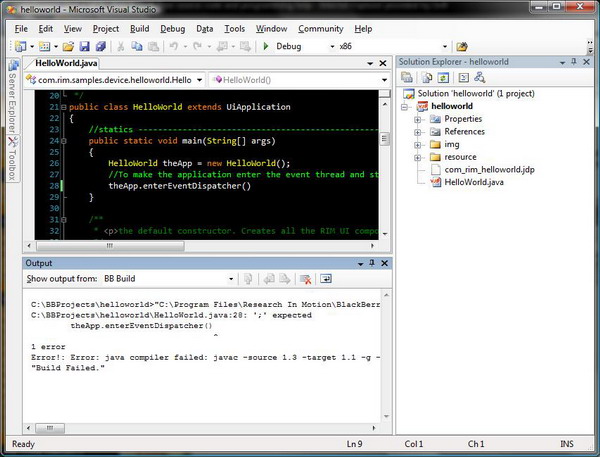Viewport: 600px width, 457px height.
Task: Click the Save All toolbar icon
Action: pyautogui.click(x=101, y=47)
